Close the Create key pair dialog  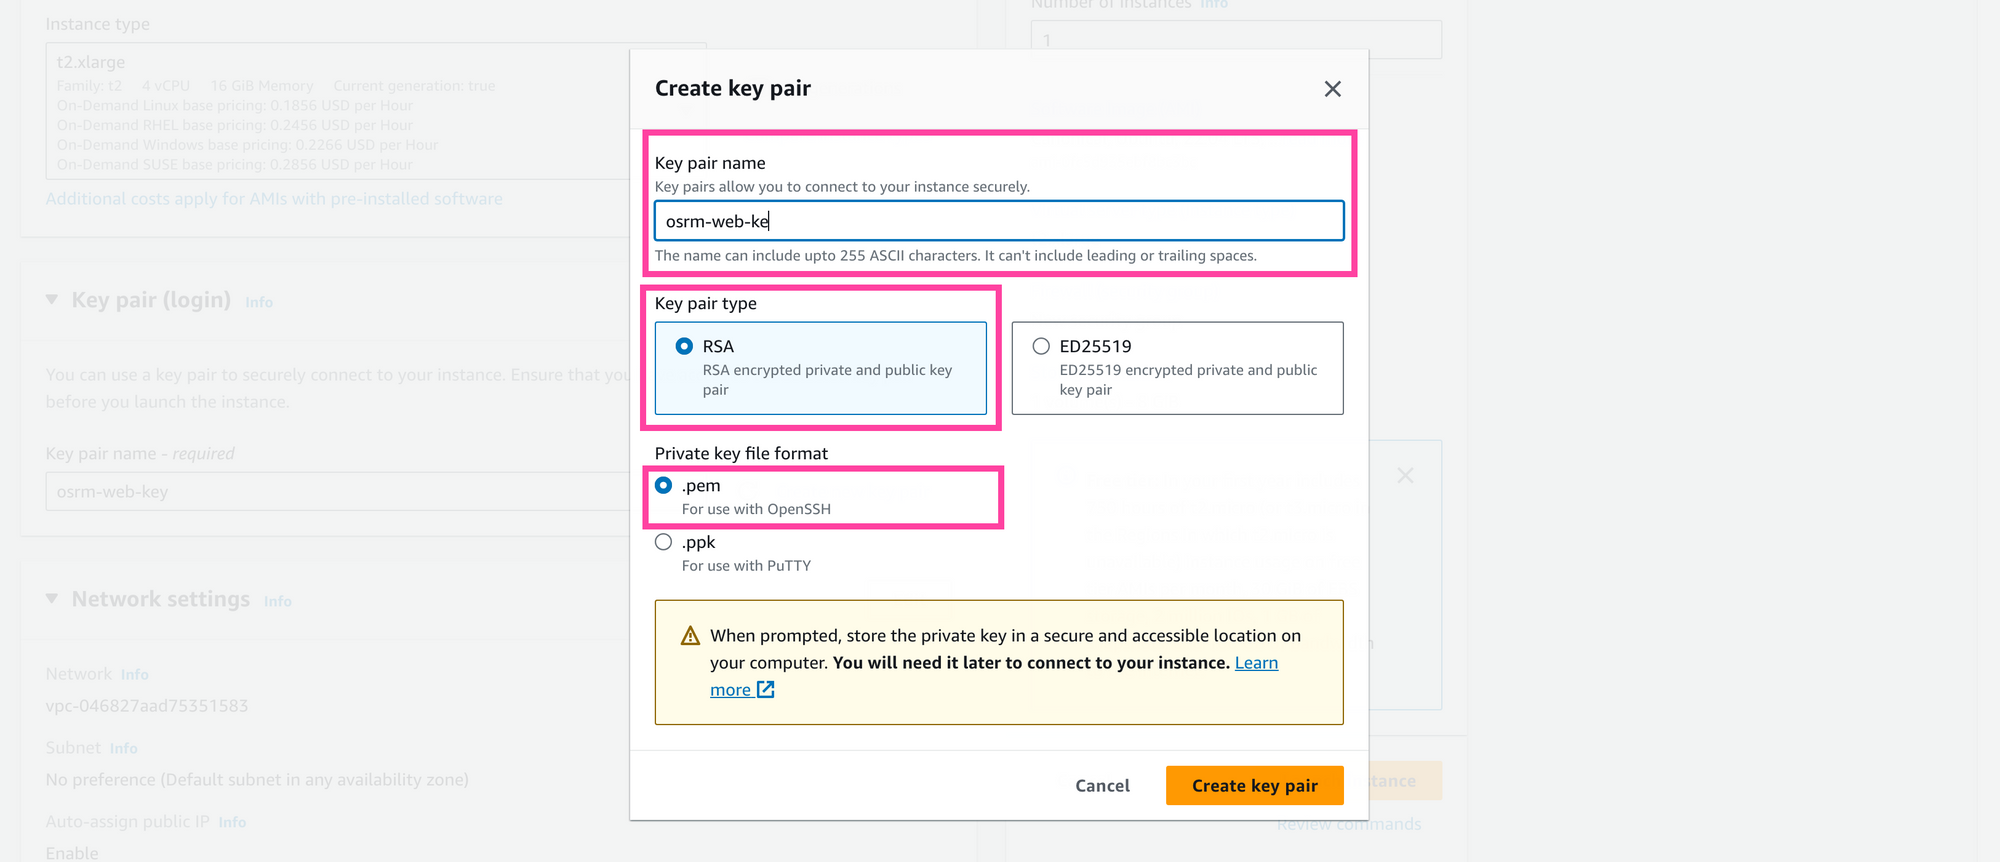point(1332,89)
